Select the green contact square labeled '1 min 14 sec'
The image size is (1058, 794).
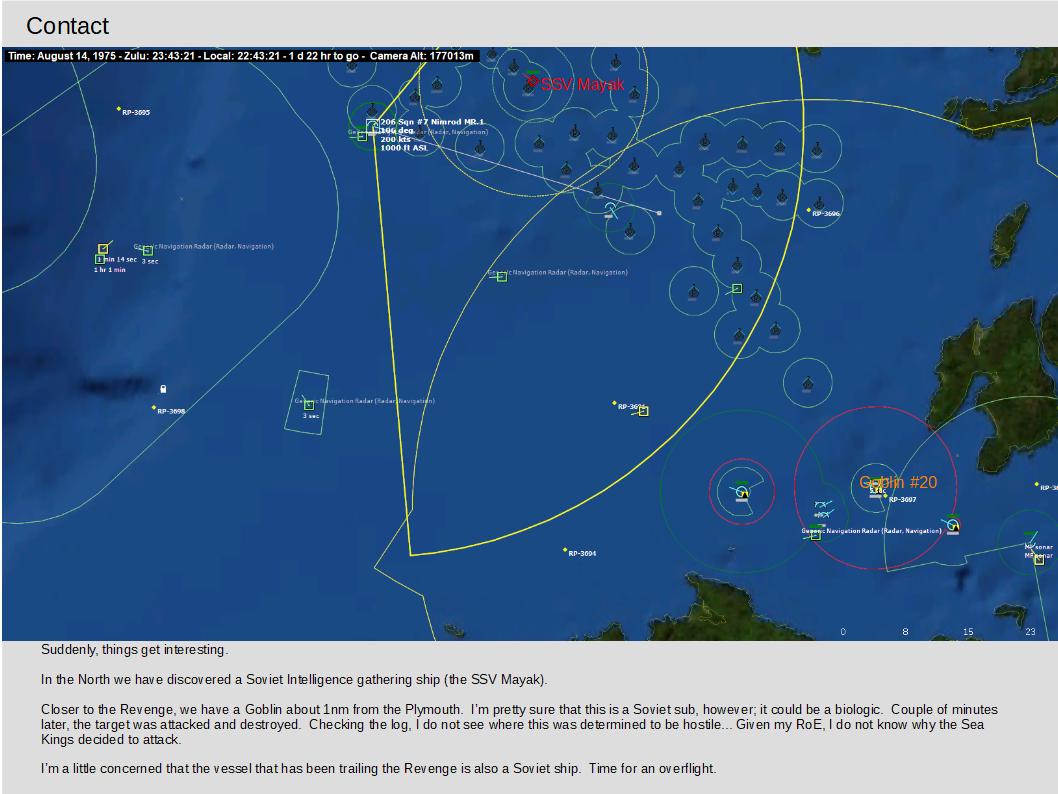99,259
